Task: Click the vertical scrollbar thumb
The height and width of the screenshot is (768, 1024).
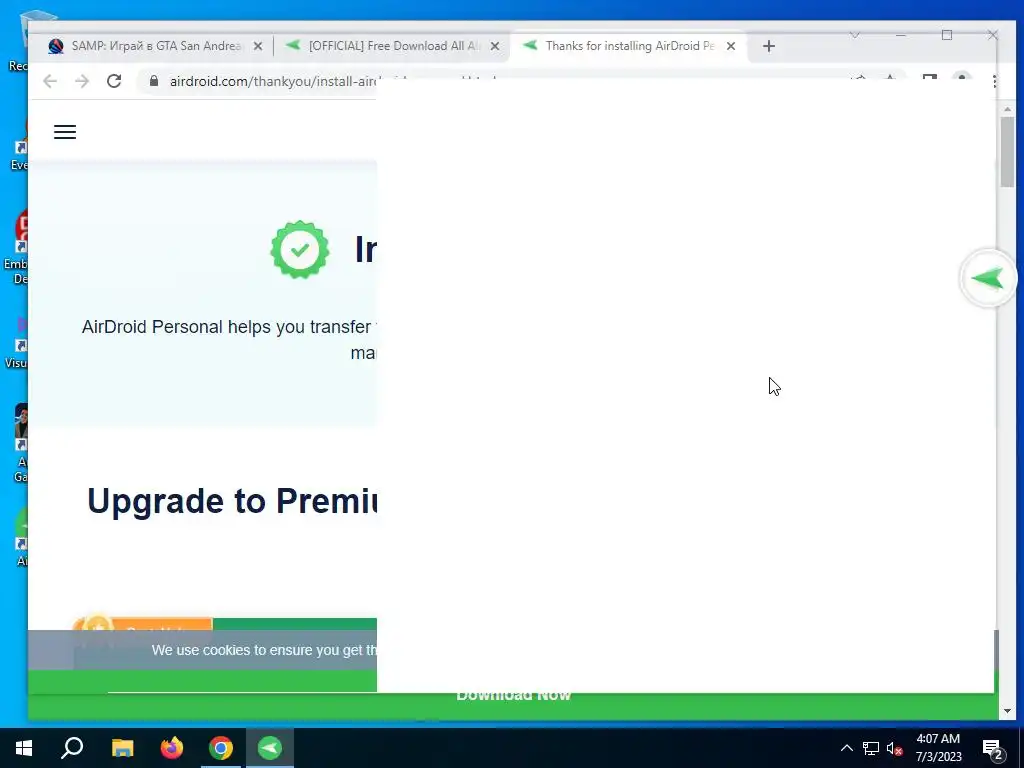Action: point(1007,152)
